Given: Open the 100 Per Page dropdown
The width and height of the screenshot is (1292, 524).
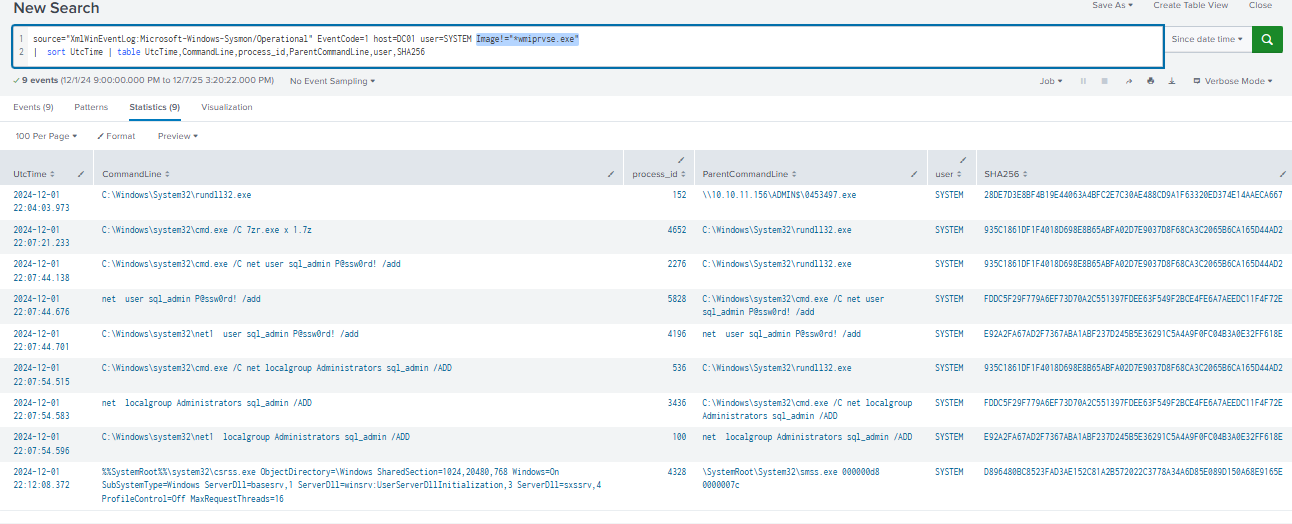Looking at the screenshot, I should coord(46,136).
